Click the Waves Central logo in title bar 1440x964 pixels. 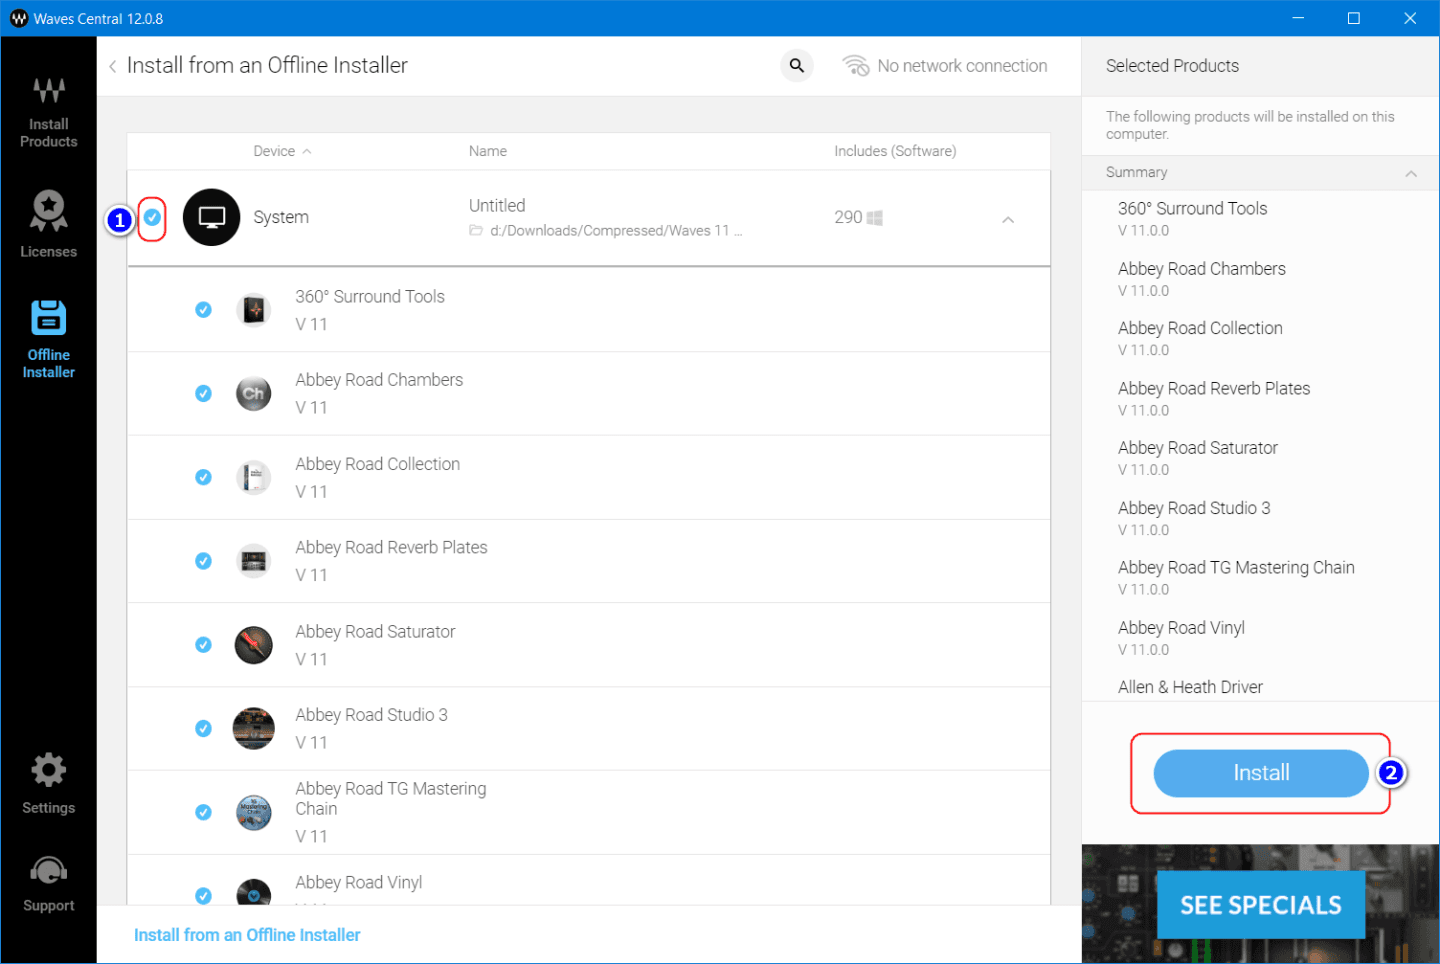click(x=18, y=18)
